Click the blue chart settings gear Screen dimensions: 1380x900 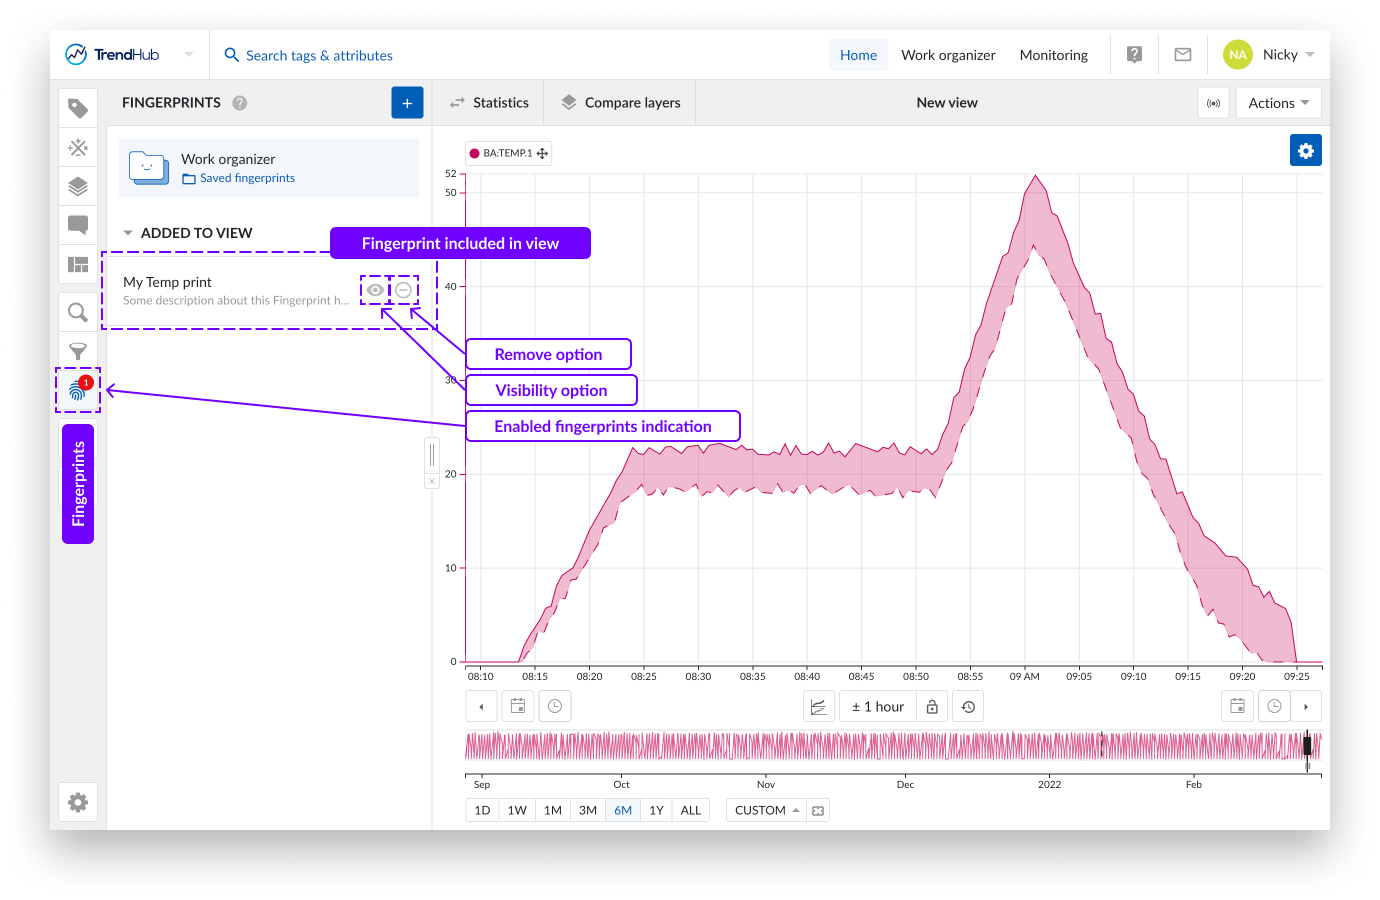coord(1305,151)
